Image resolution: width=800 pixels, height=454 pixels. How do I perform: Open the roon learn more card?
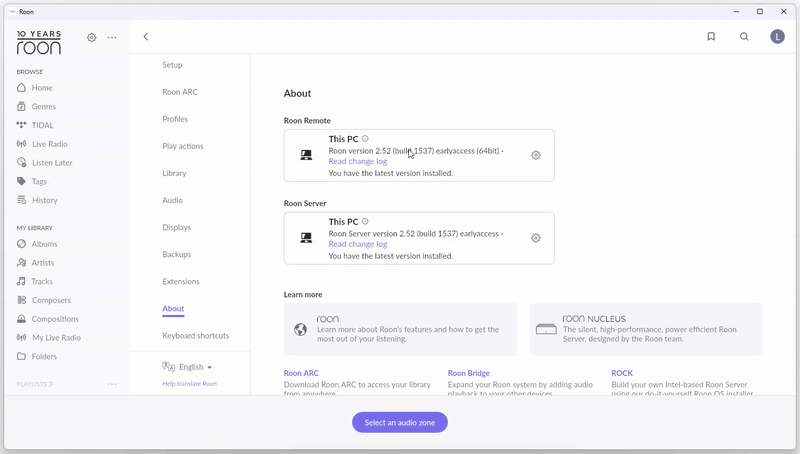coord(401,329)
